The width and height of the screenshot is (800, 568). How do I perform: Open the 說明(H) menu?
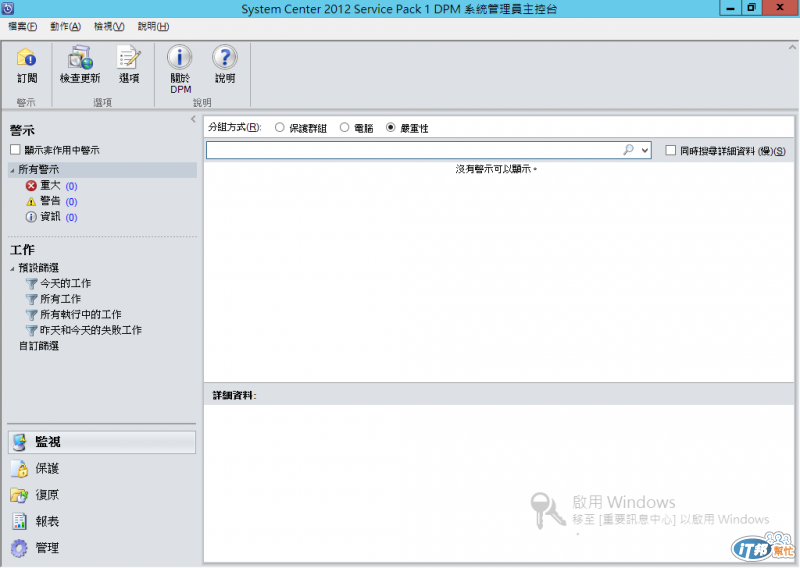(x=153, y=27)
